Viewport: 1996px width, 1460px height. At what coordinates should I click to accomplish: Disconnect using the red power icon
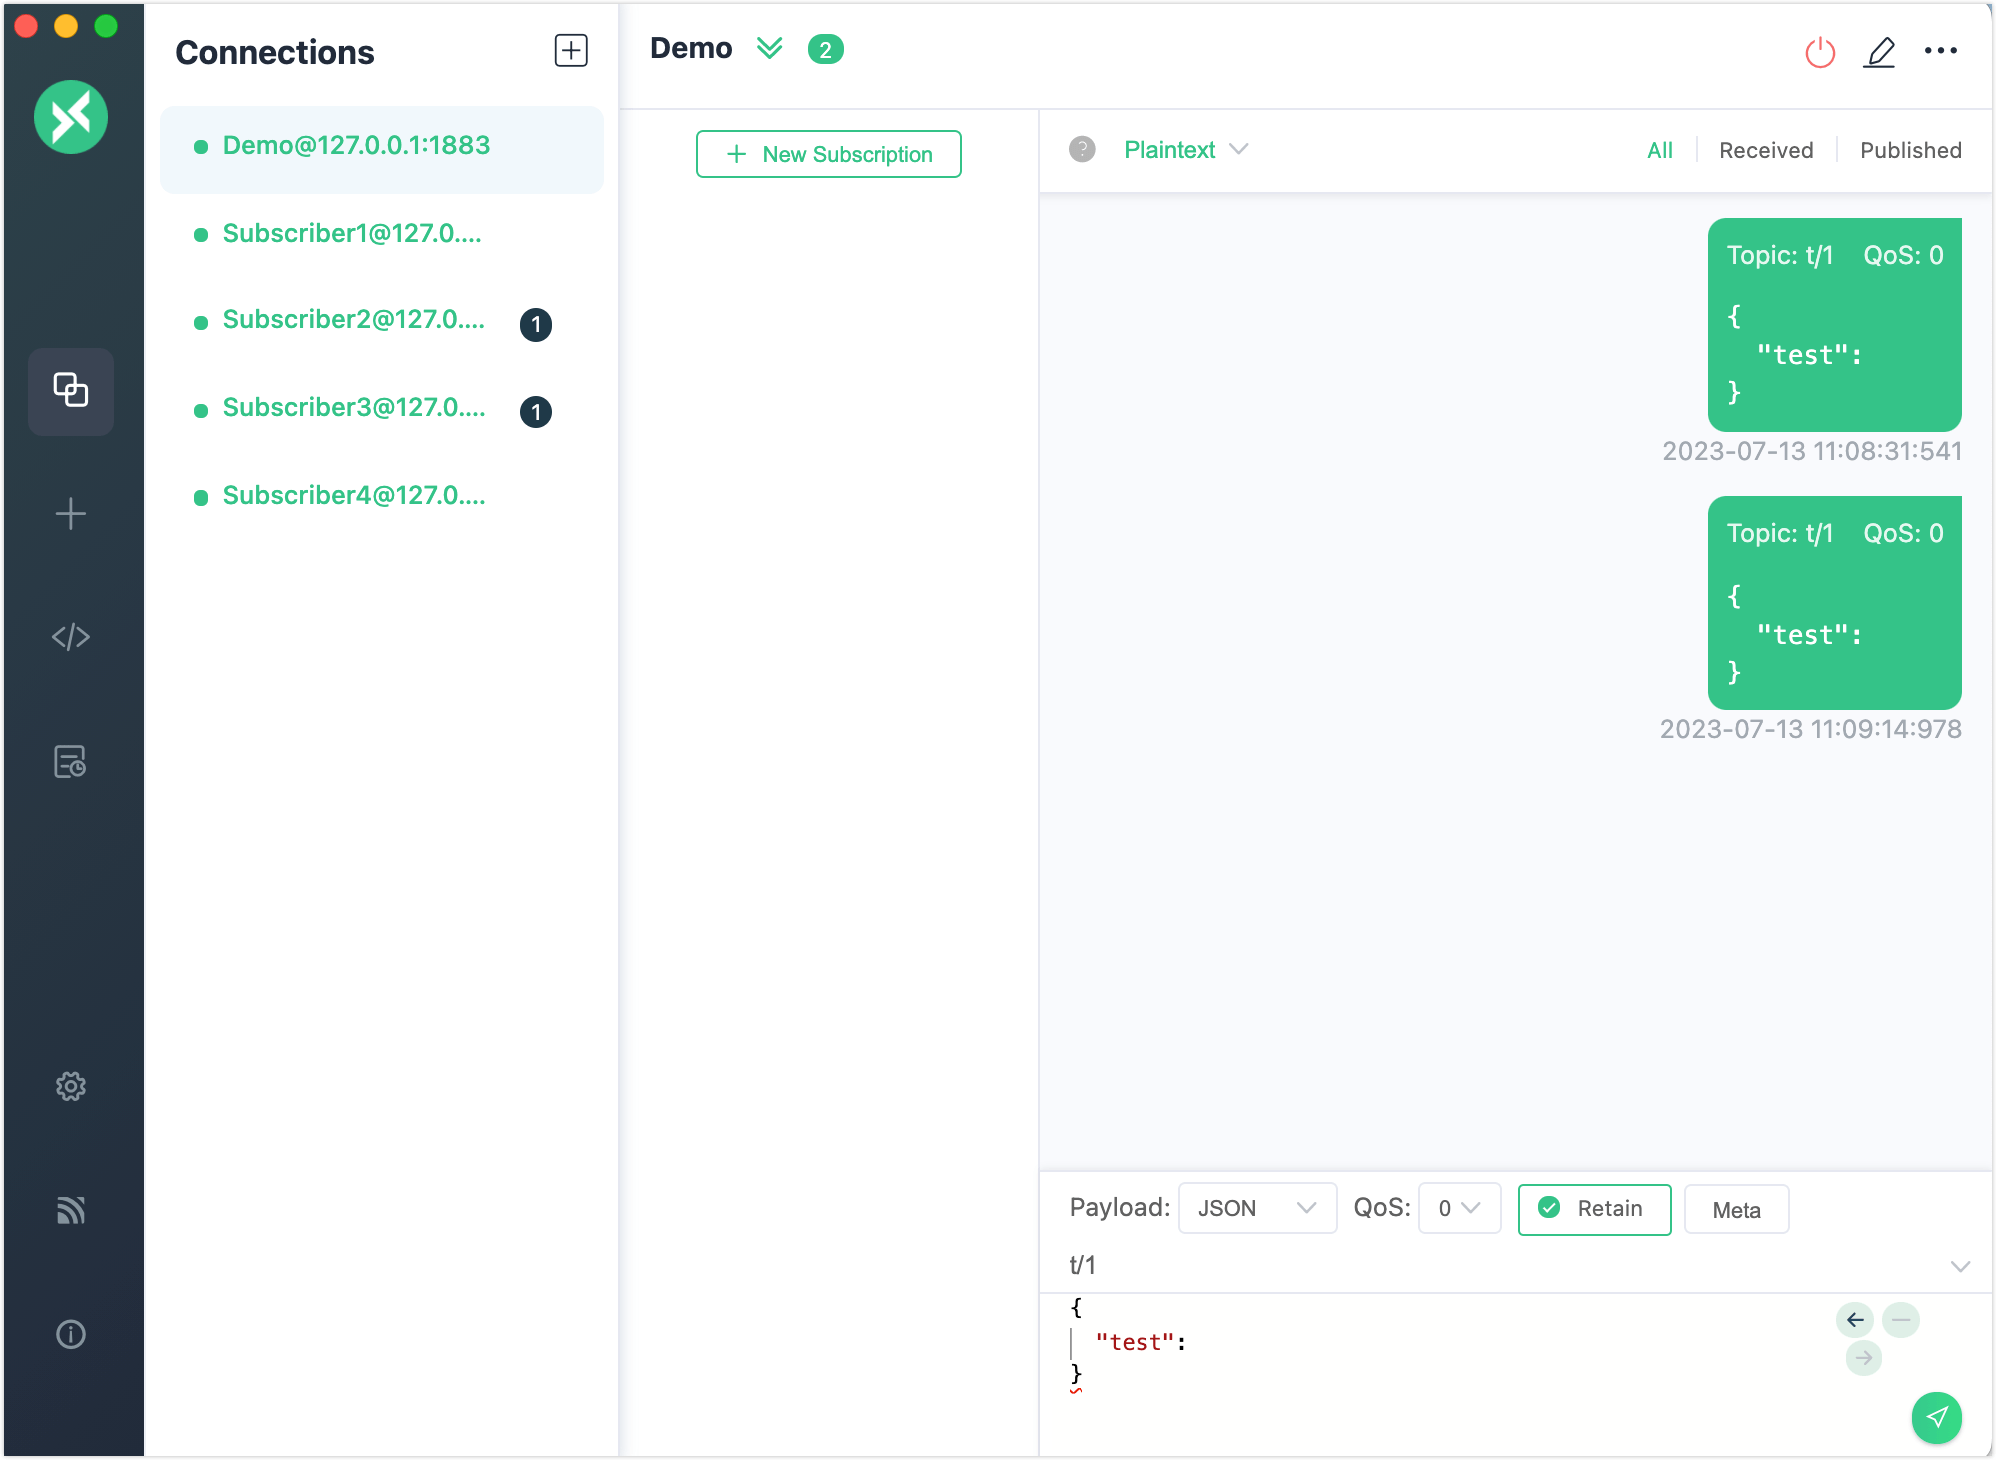(x=1819, y=53)
